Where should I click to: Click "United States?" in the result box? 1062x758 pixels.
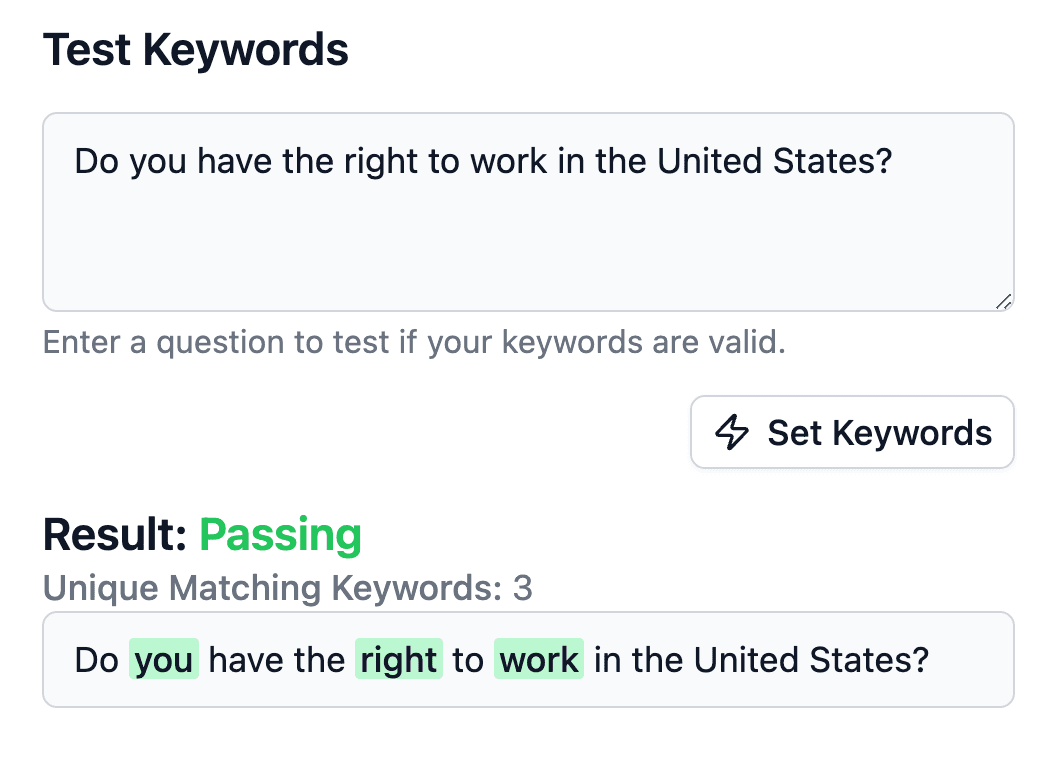[x=811, y=660]
